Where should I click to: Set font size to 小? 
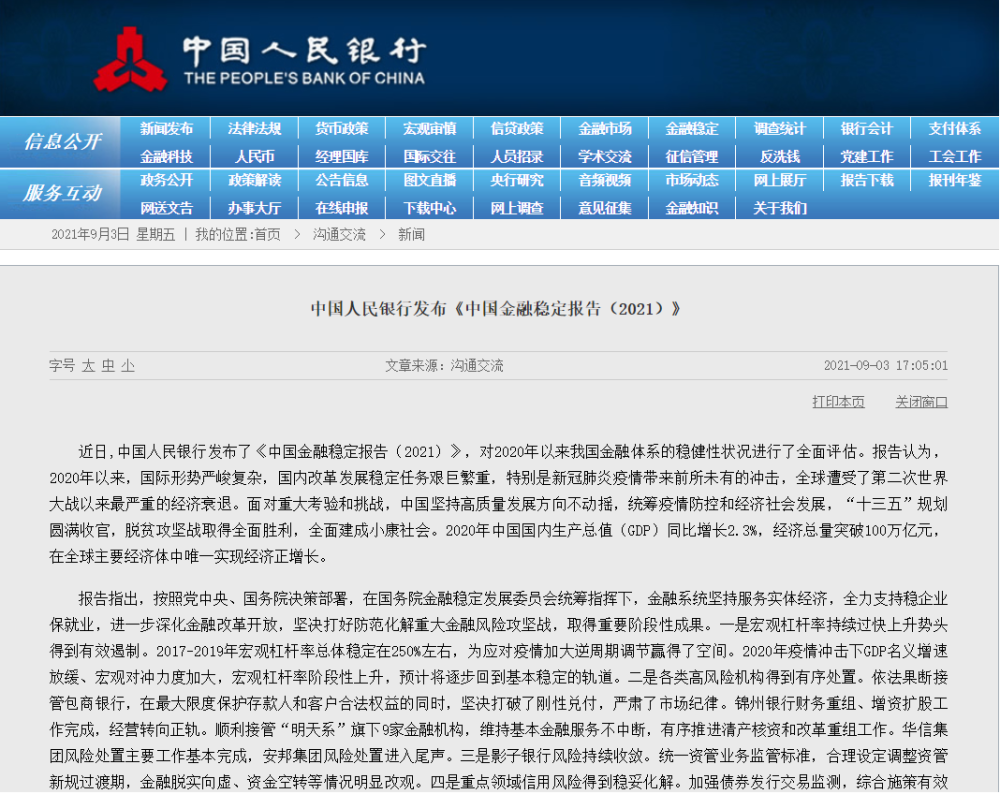click(x=128, y=365)
